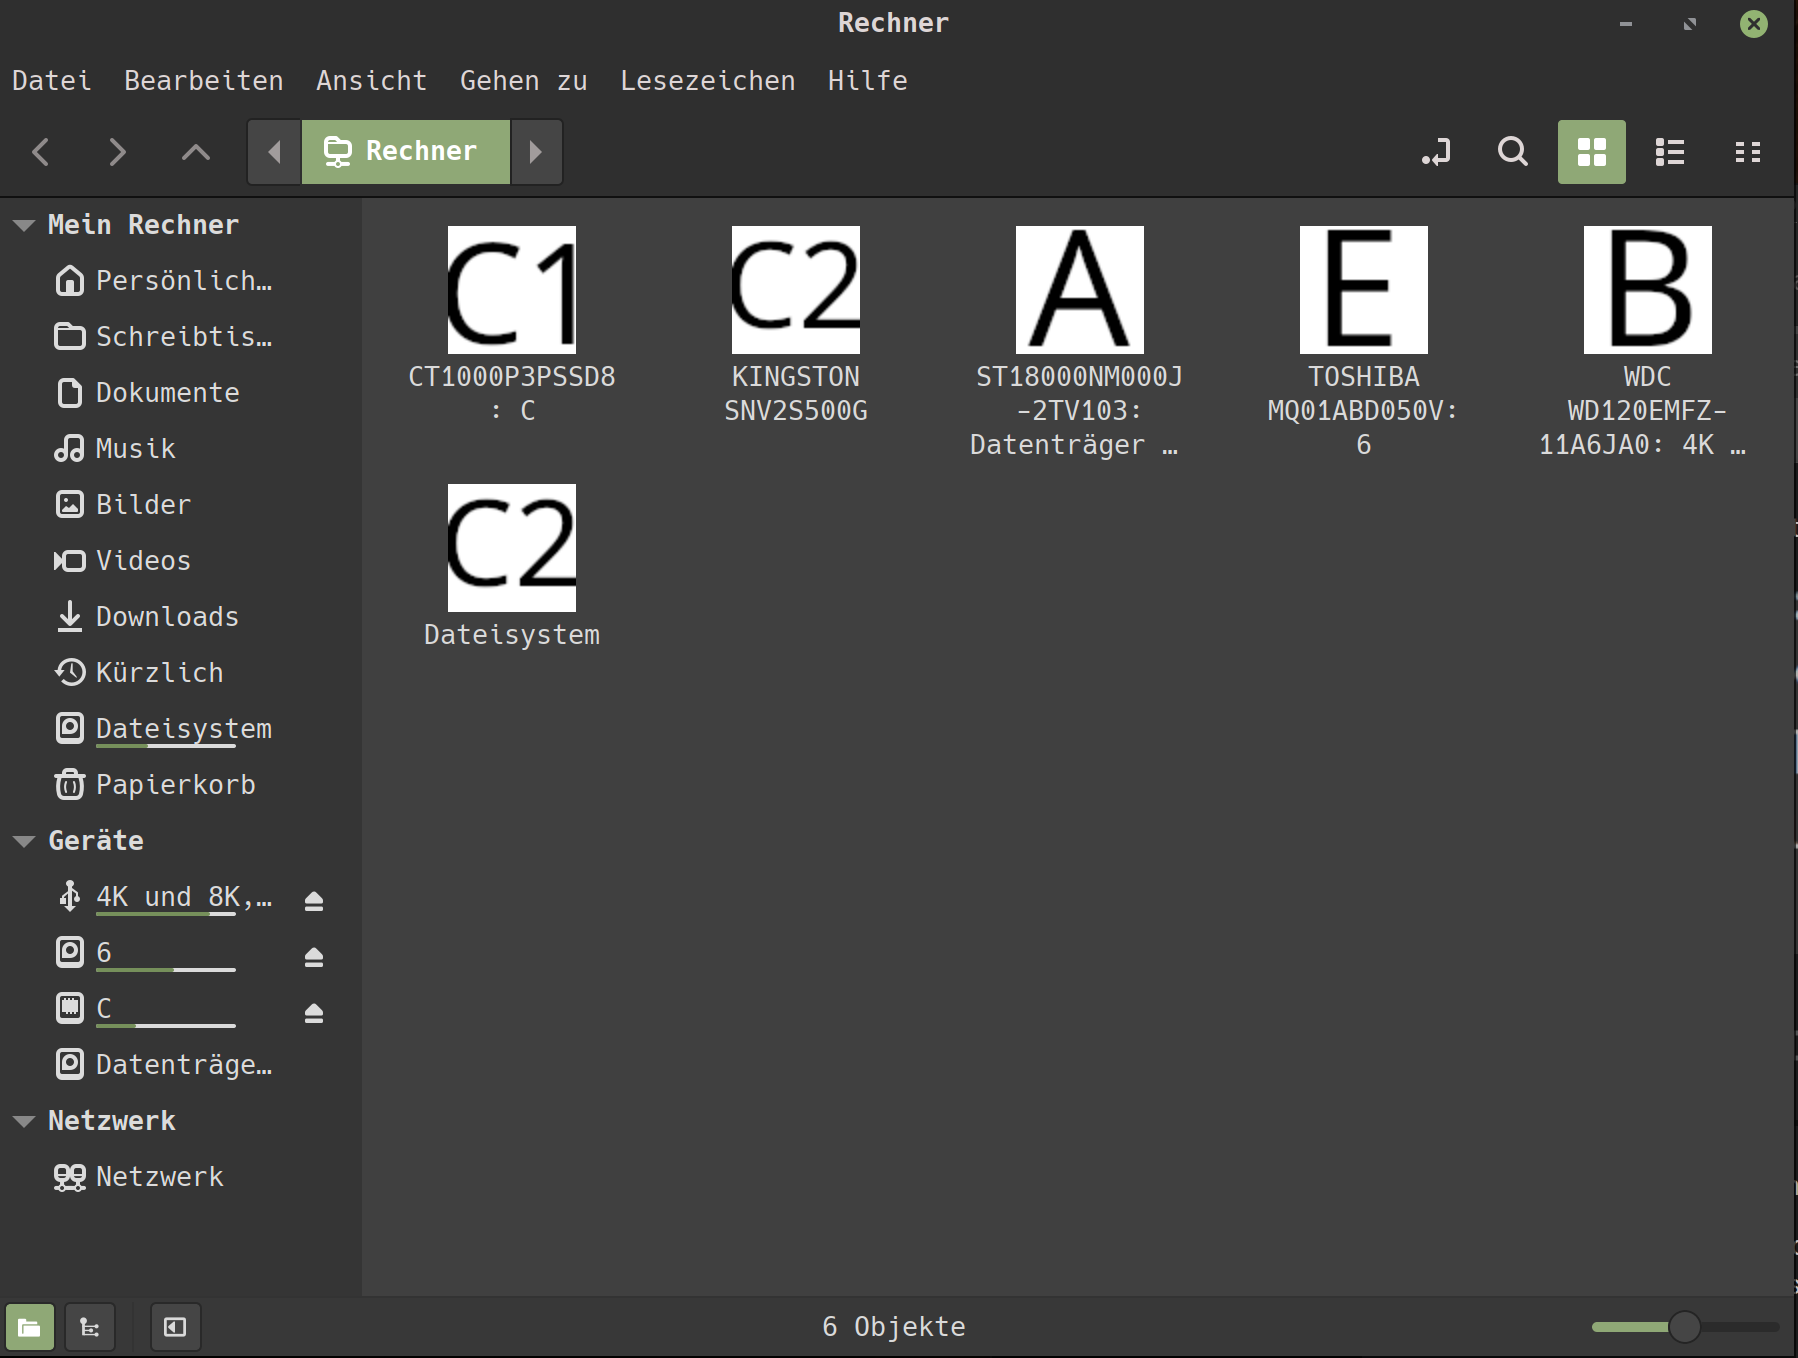Select the ST18000NM000J drive icon
This screenshot has width=1798, height=1358.
click(x=1080, y=290)
